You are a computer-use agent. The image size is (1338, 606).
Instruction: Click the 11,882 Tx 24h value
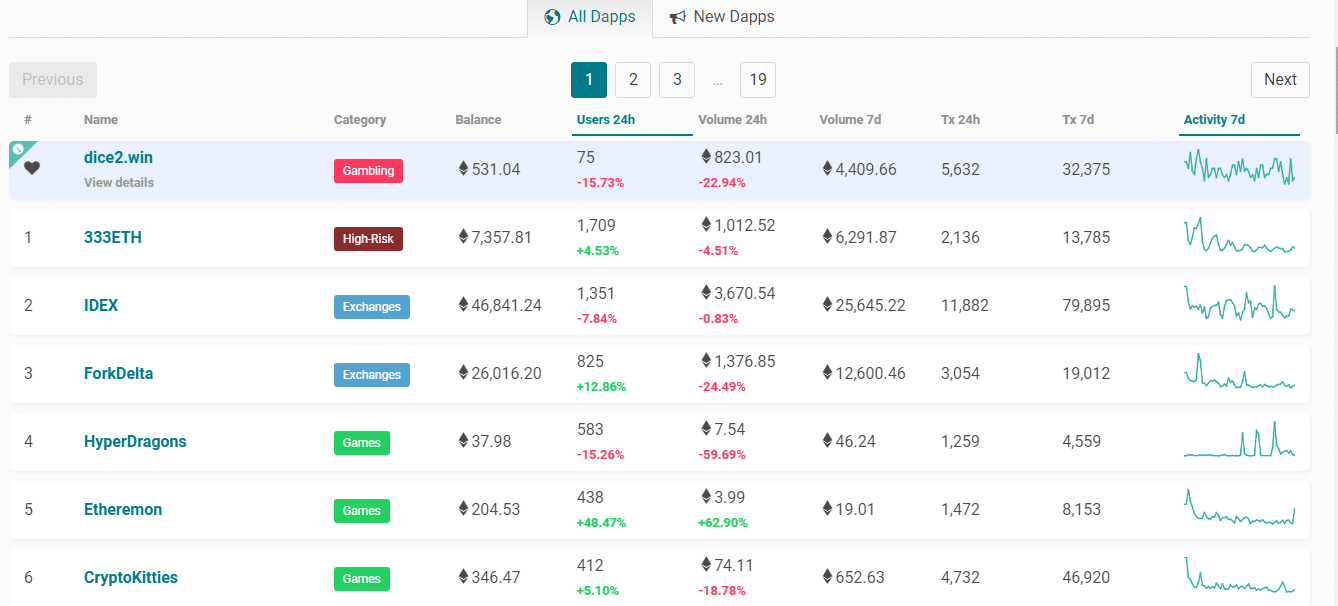pyautogui.click(x=965, y=306)
